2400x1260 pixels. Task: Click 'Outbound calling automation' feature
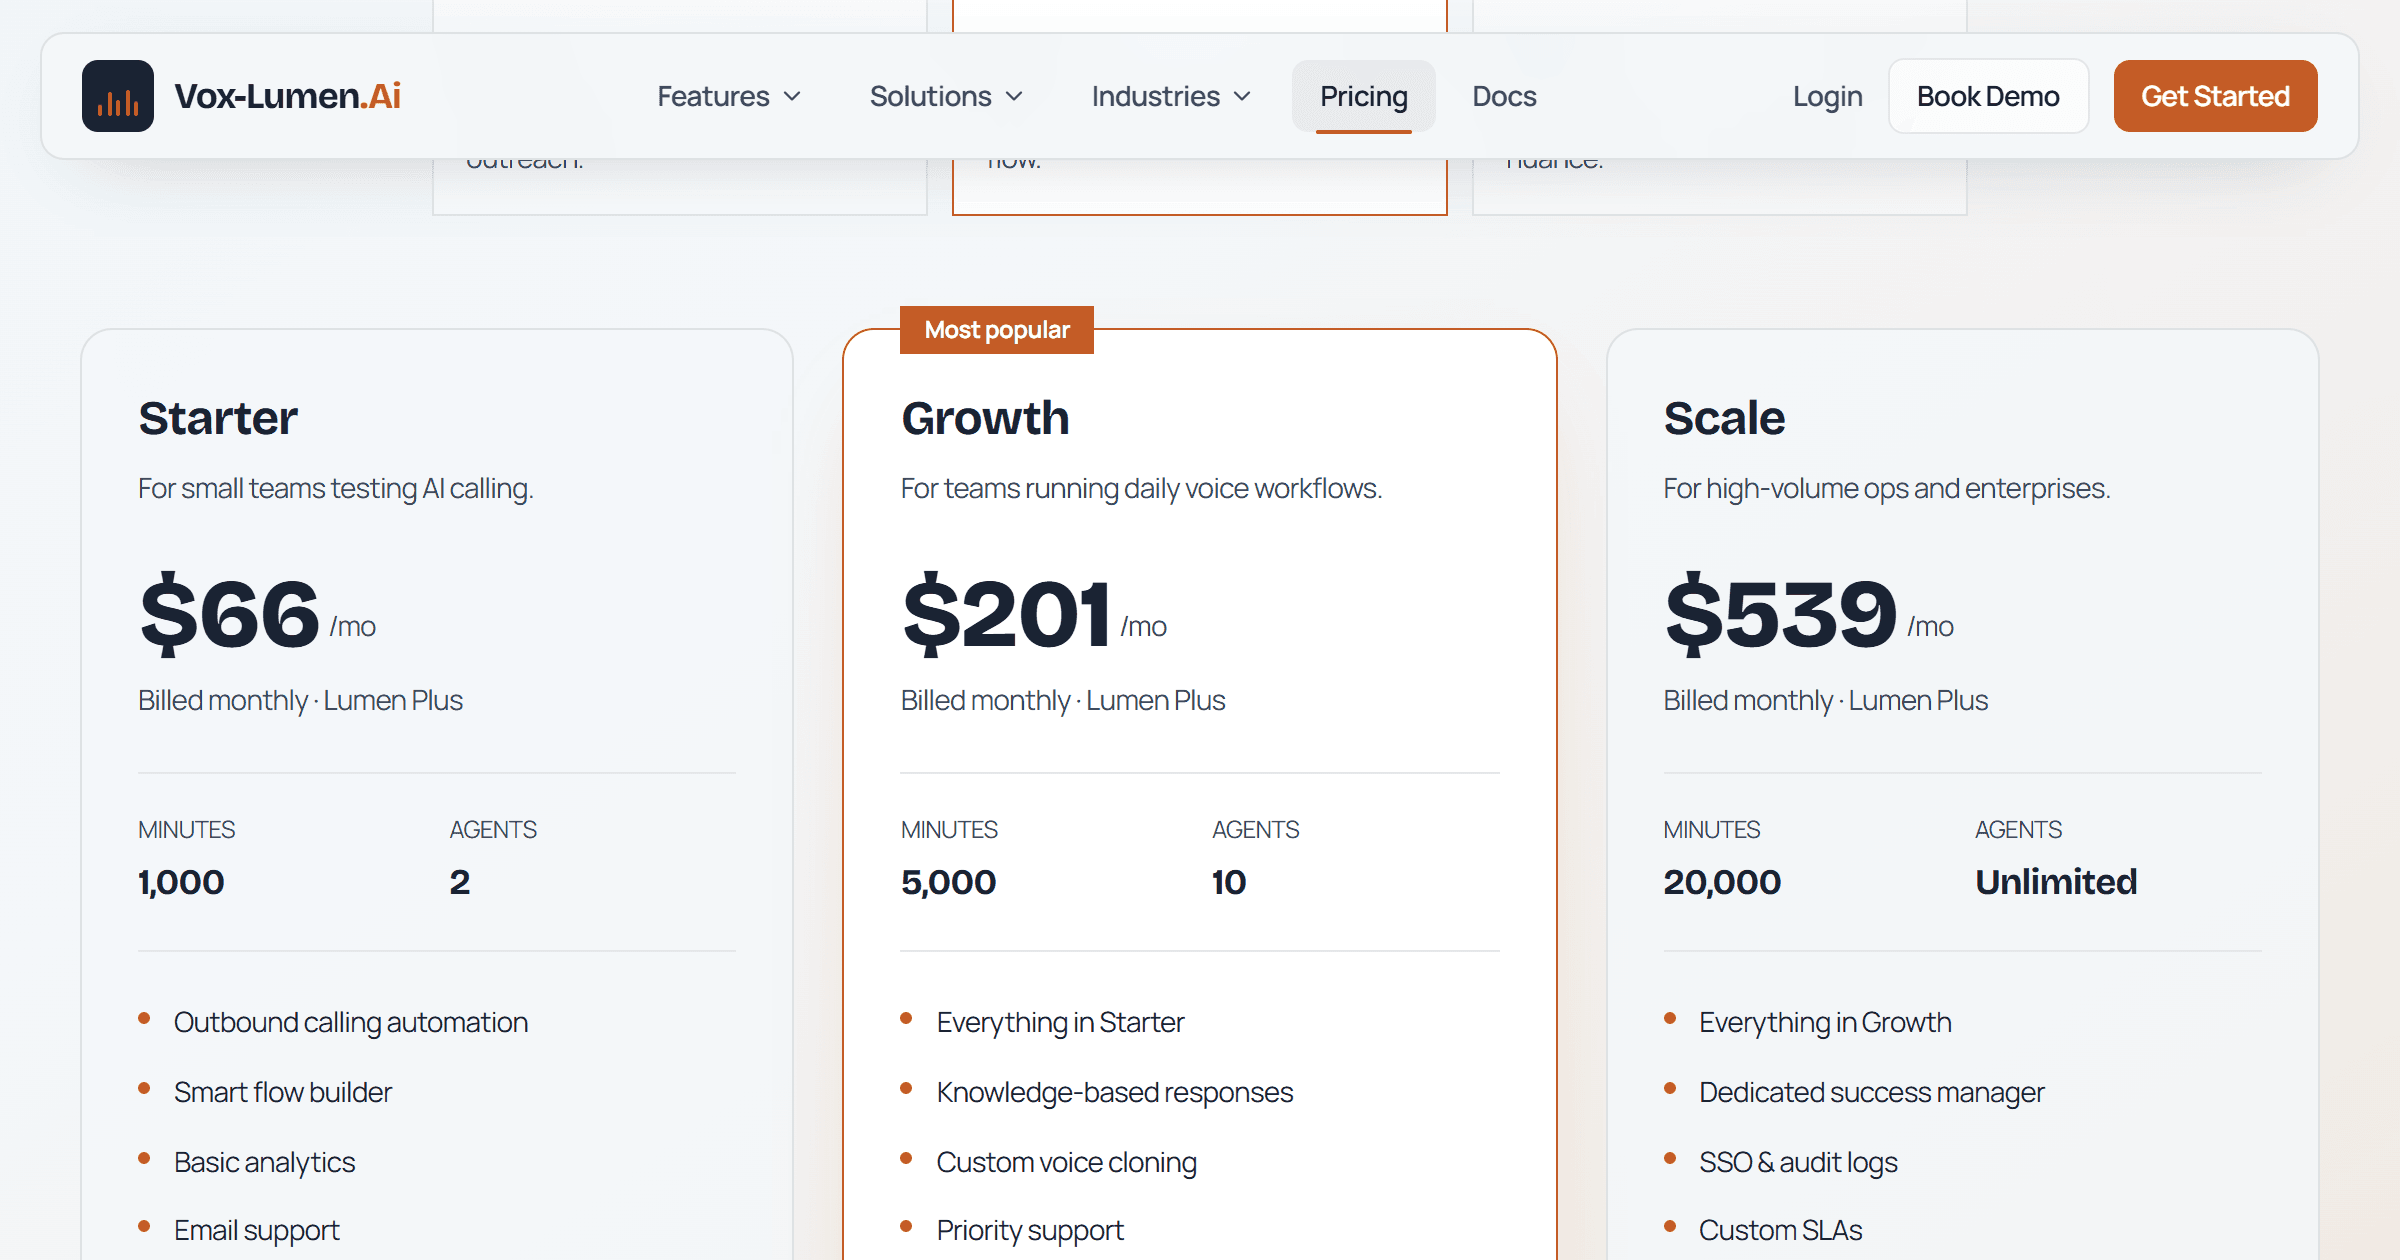tap(351, 1022)
